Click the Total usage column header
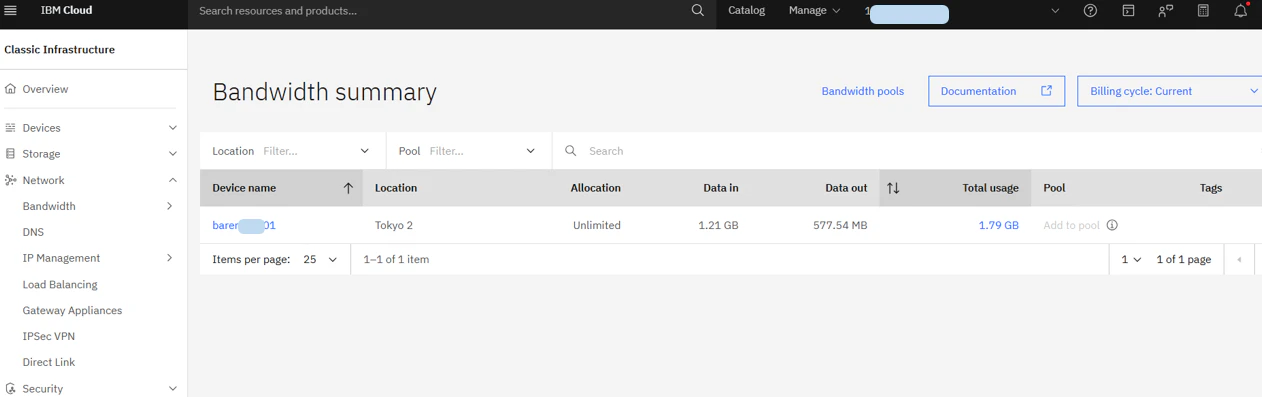 [990, 188]
